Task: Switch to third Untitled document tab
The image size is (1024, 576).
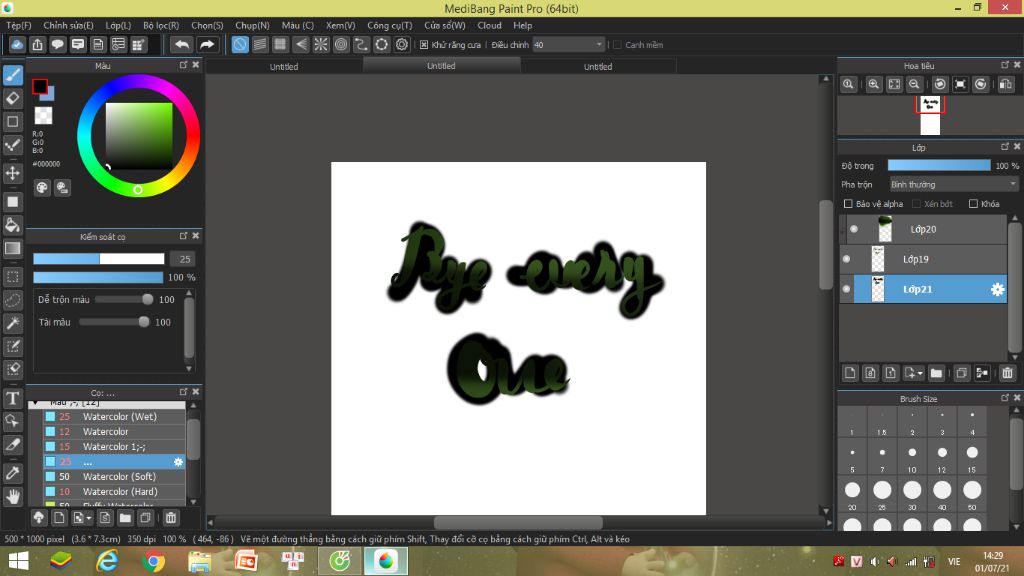Action: click(x=598, y=67)
